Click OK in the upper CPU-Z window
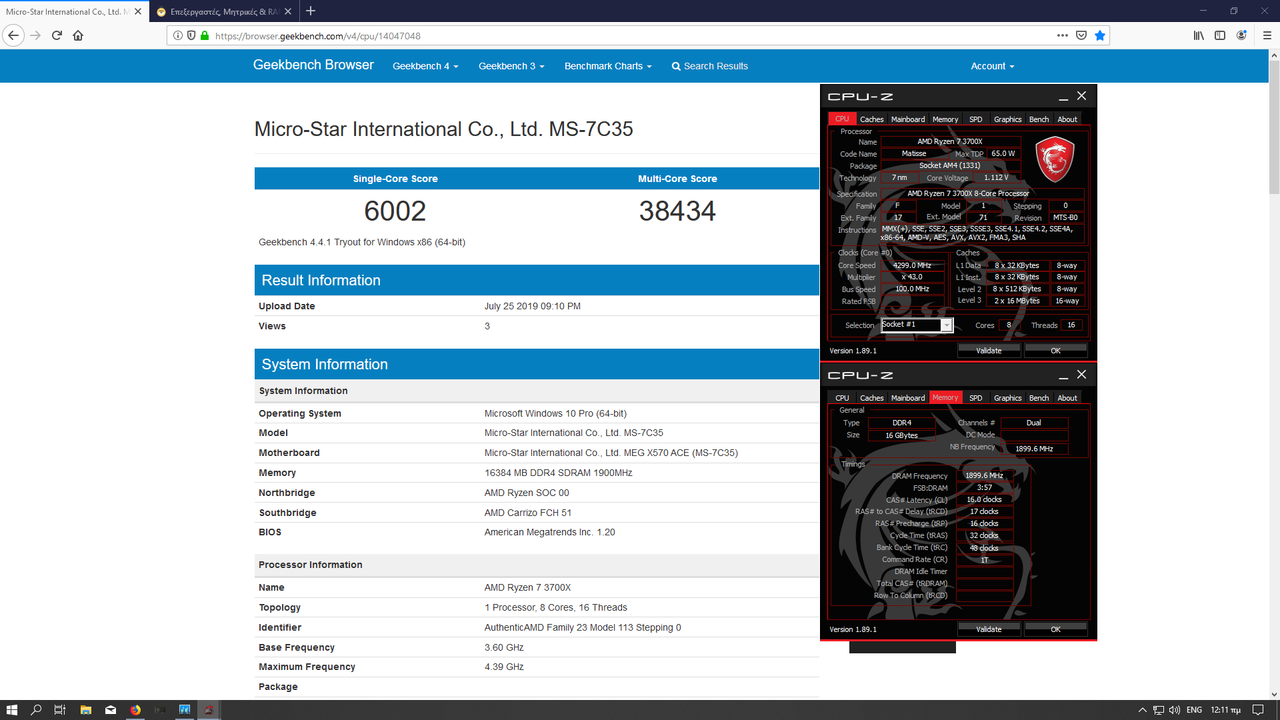 click(1056, 351)
